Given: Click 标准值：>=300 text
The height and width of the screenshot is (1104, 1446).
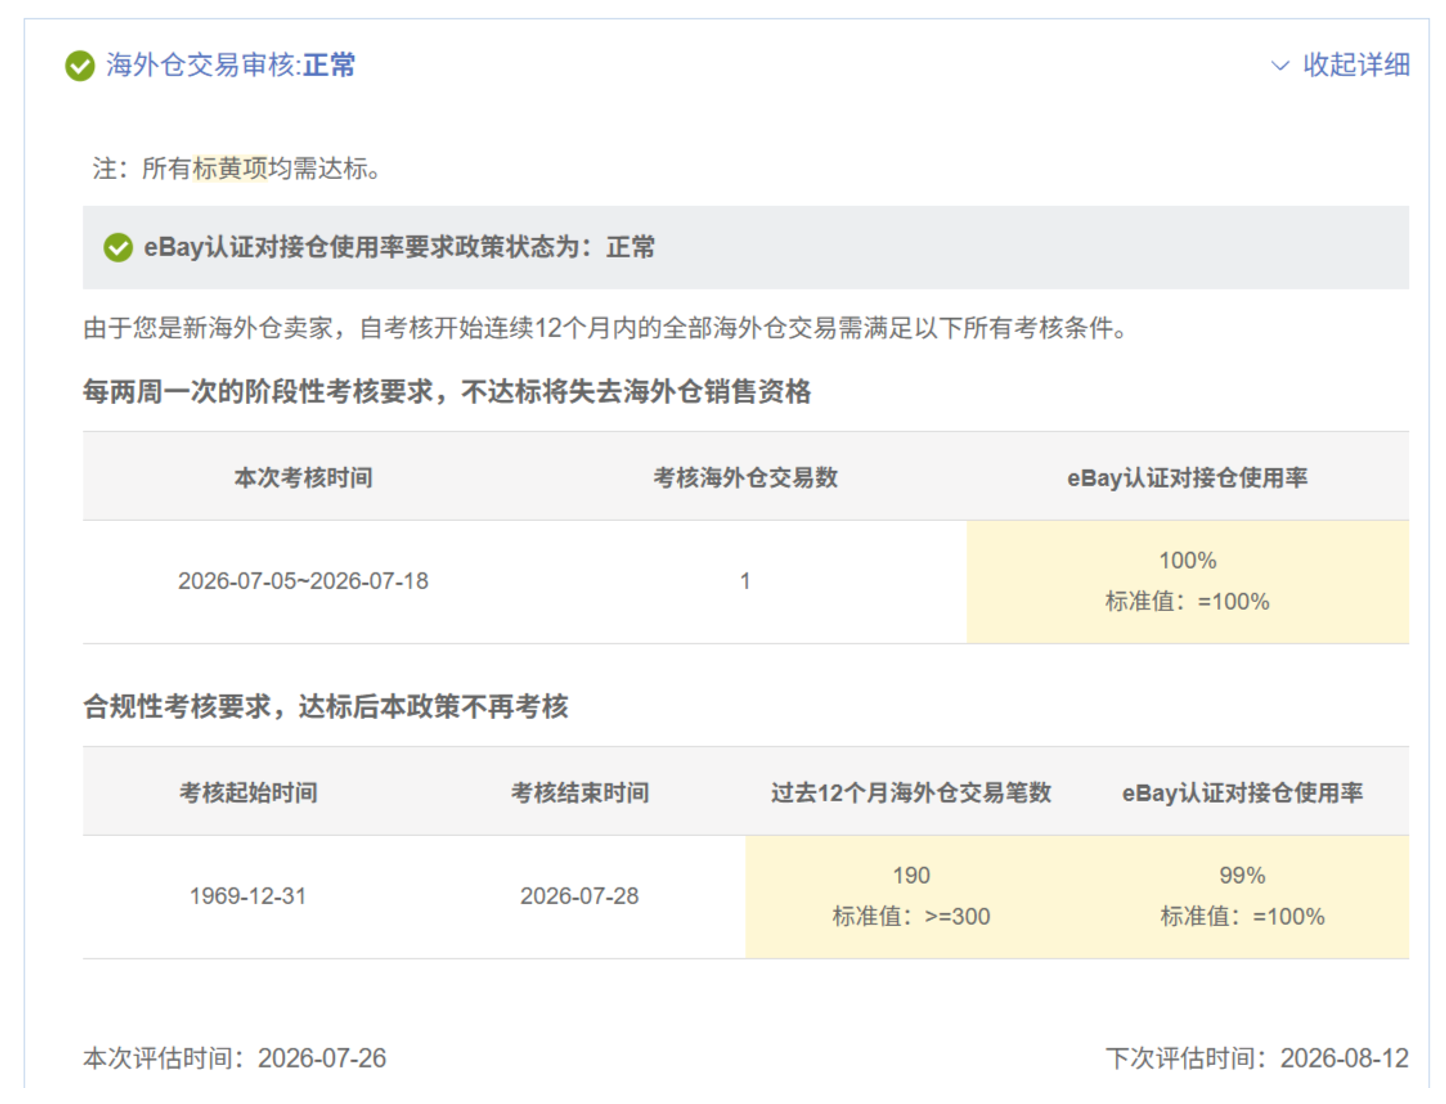Looking at the screenshot, I should pos(911,916).
